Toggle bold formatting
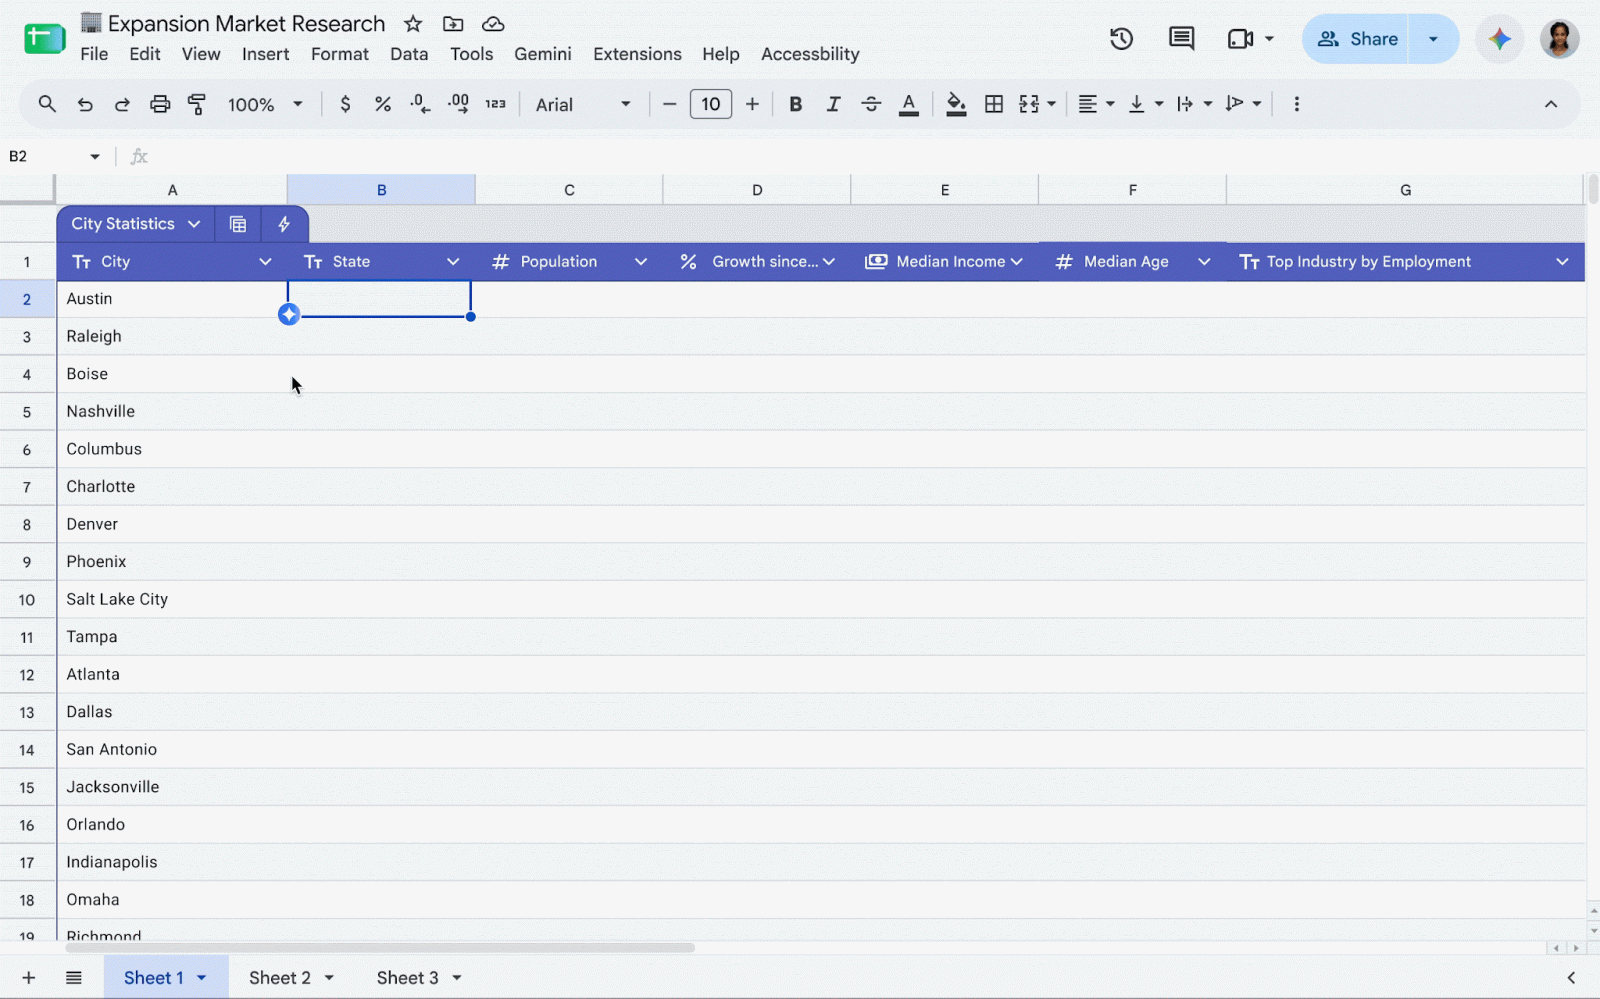 pos(795,104)
